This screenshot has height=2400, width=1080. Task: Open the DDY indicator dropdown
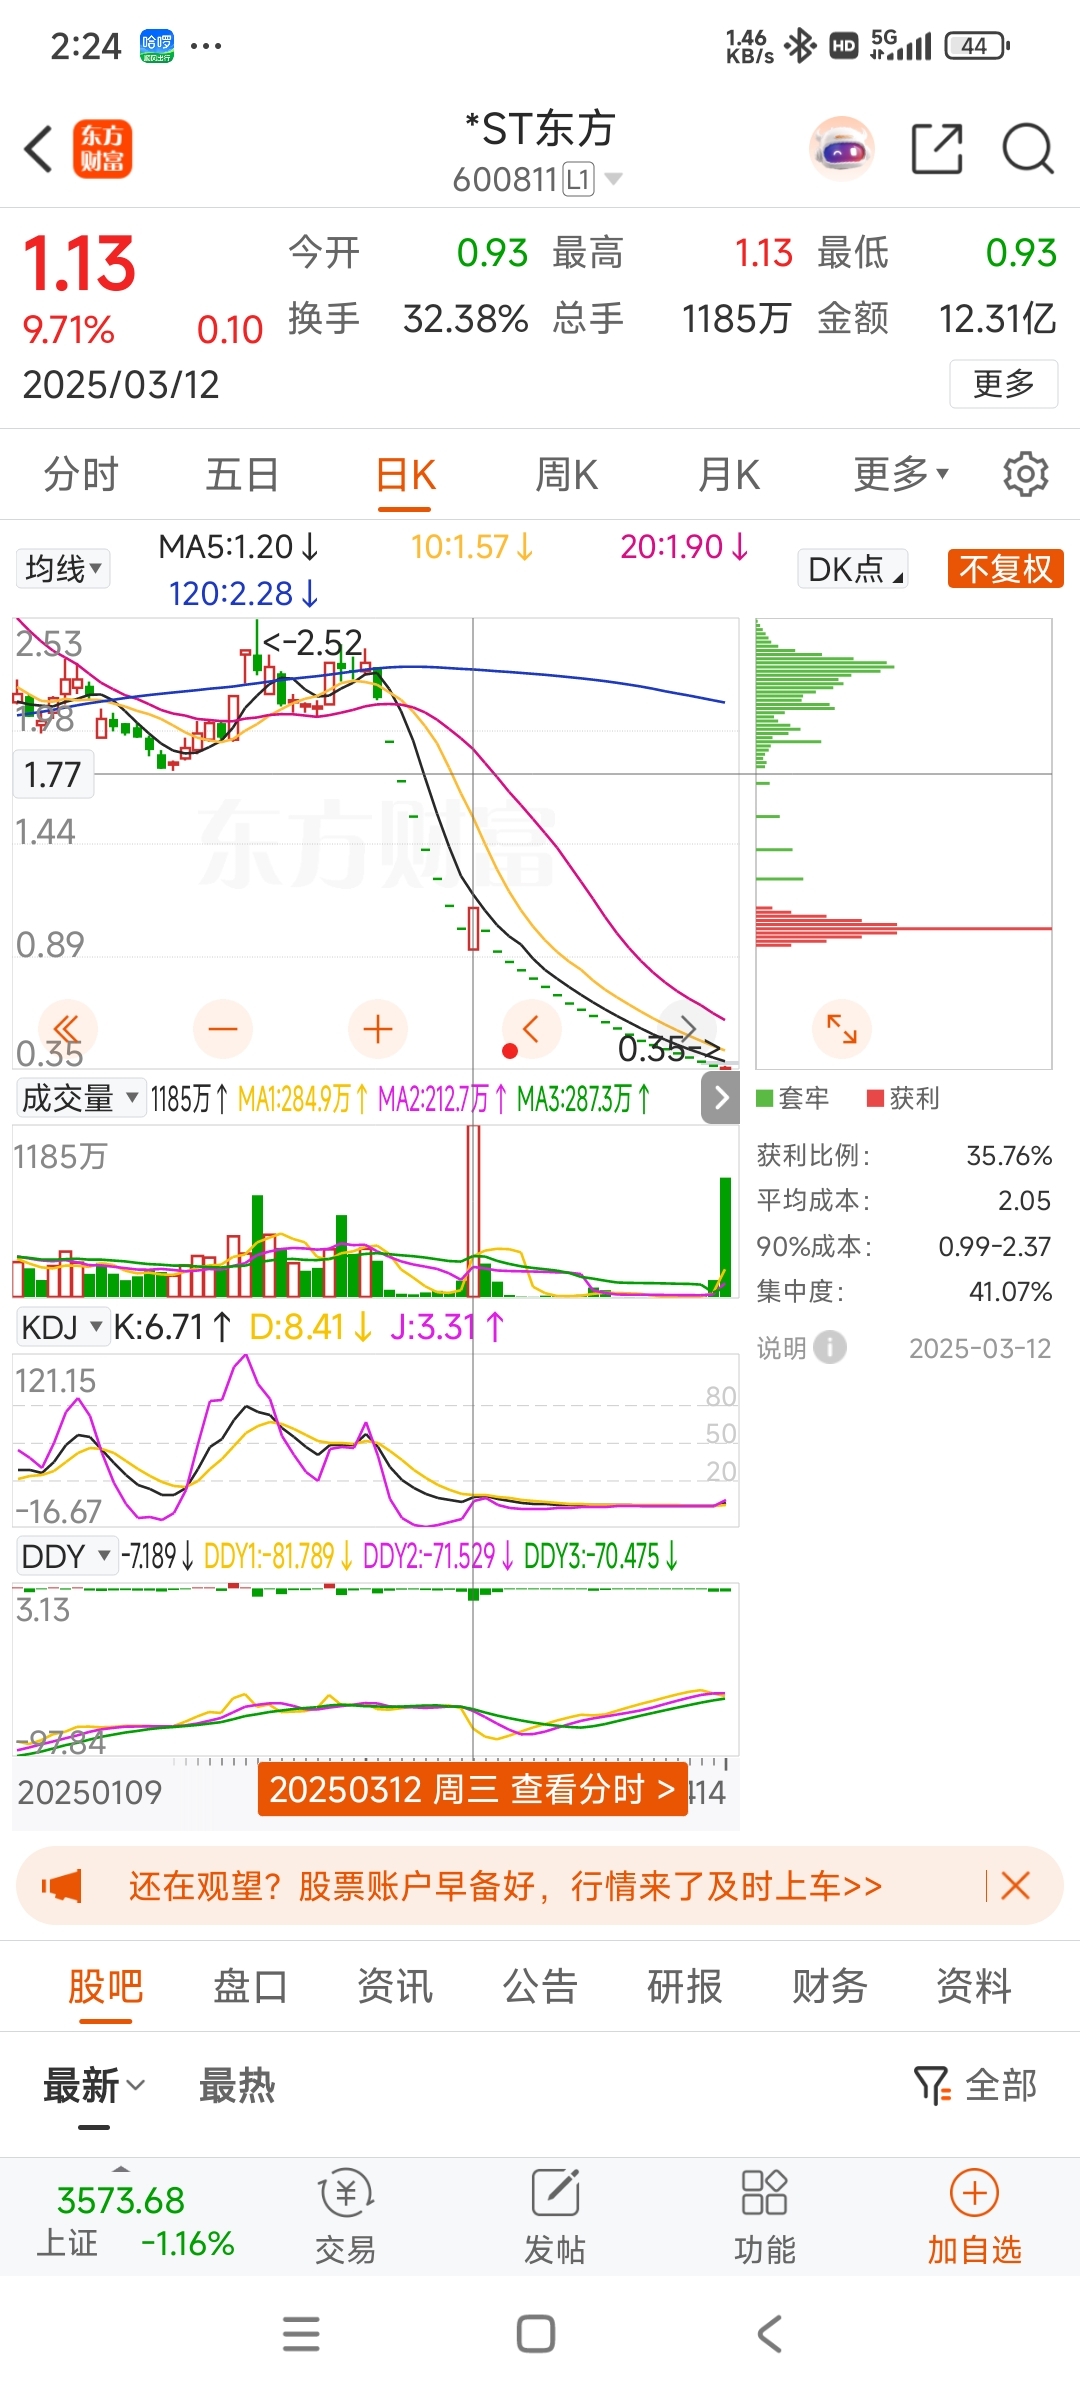[66, 1556]
